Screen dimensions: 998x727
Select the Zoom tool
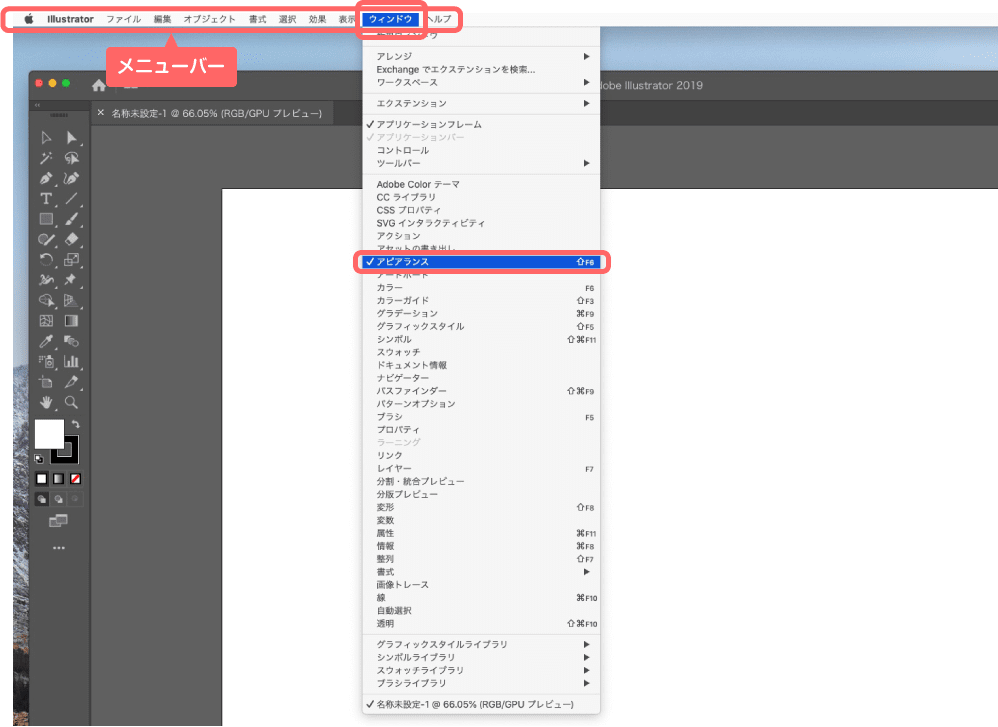(x=72, y=402)
